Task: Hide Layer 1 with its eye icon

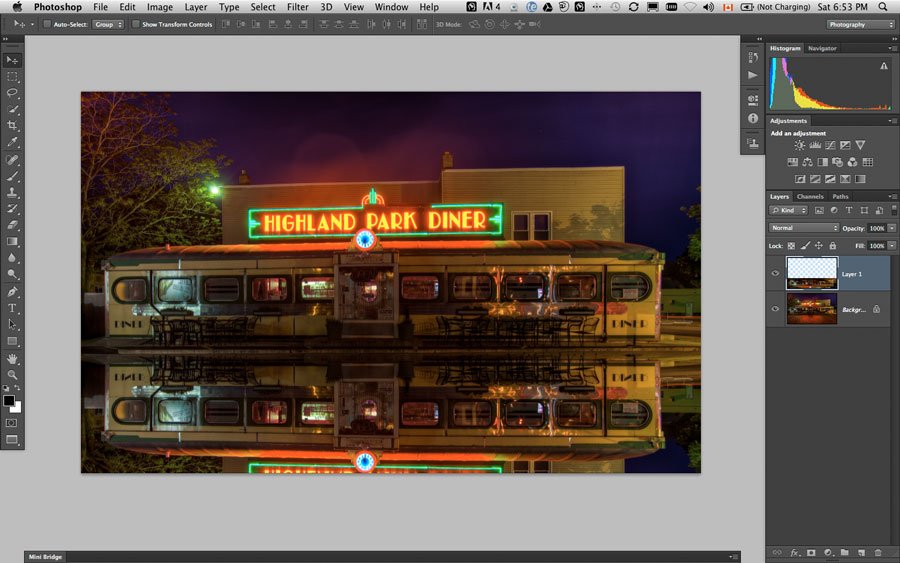Action: 775,273
